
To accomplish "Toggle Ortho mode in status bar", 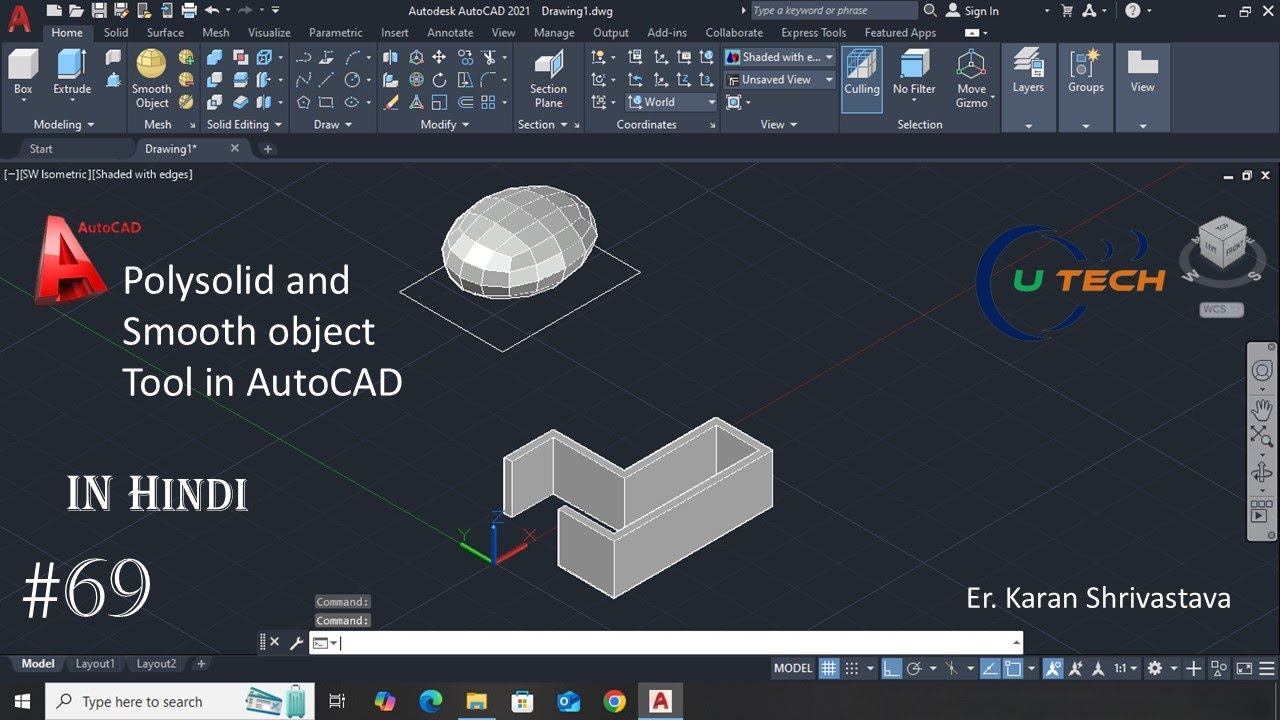I will click(x=890, y=668).
